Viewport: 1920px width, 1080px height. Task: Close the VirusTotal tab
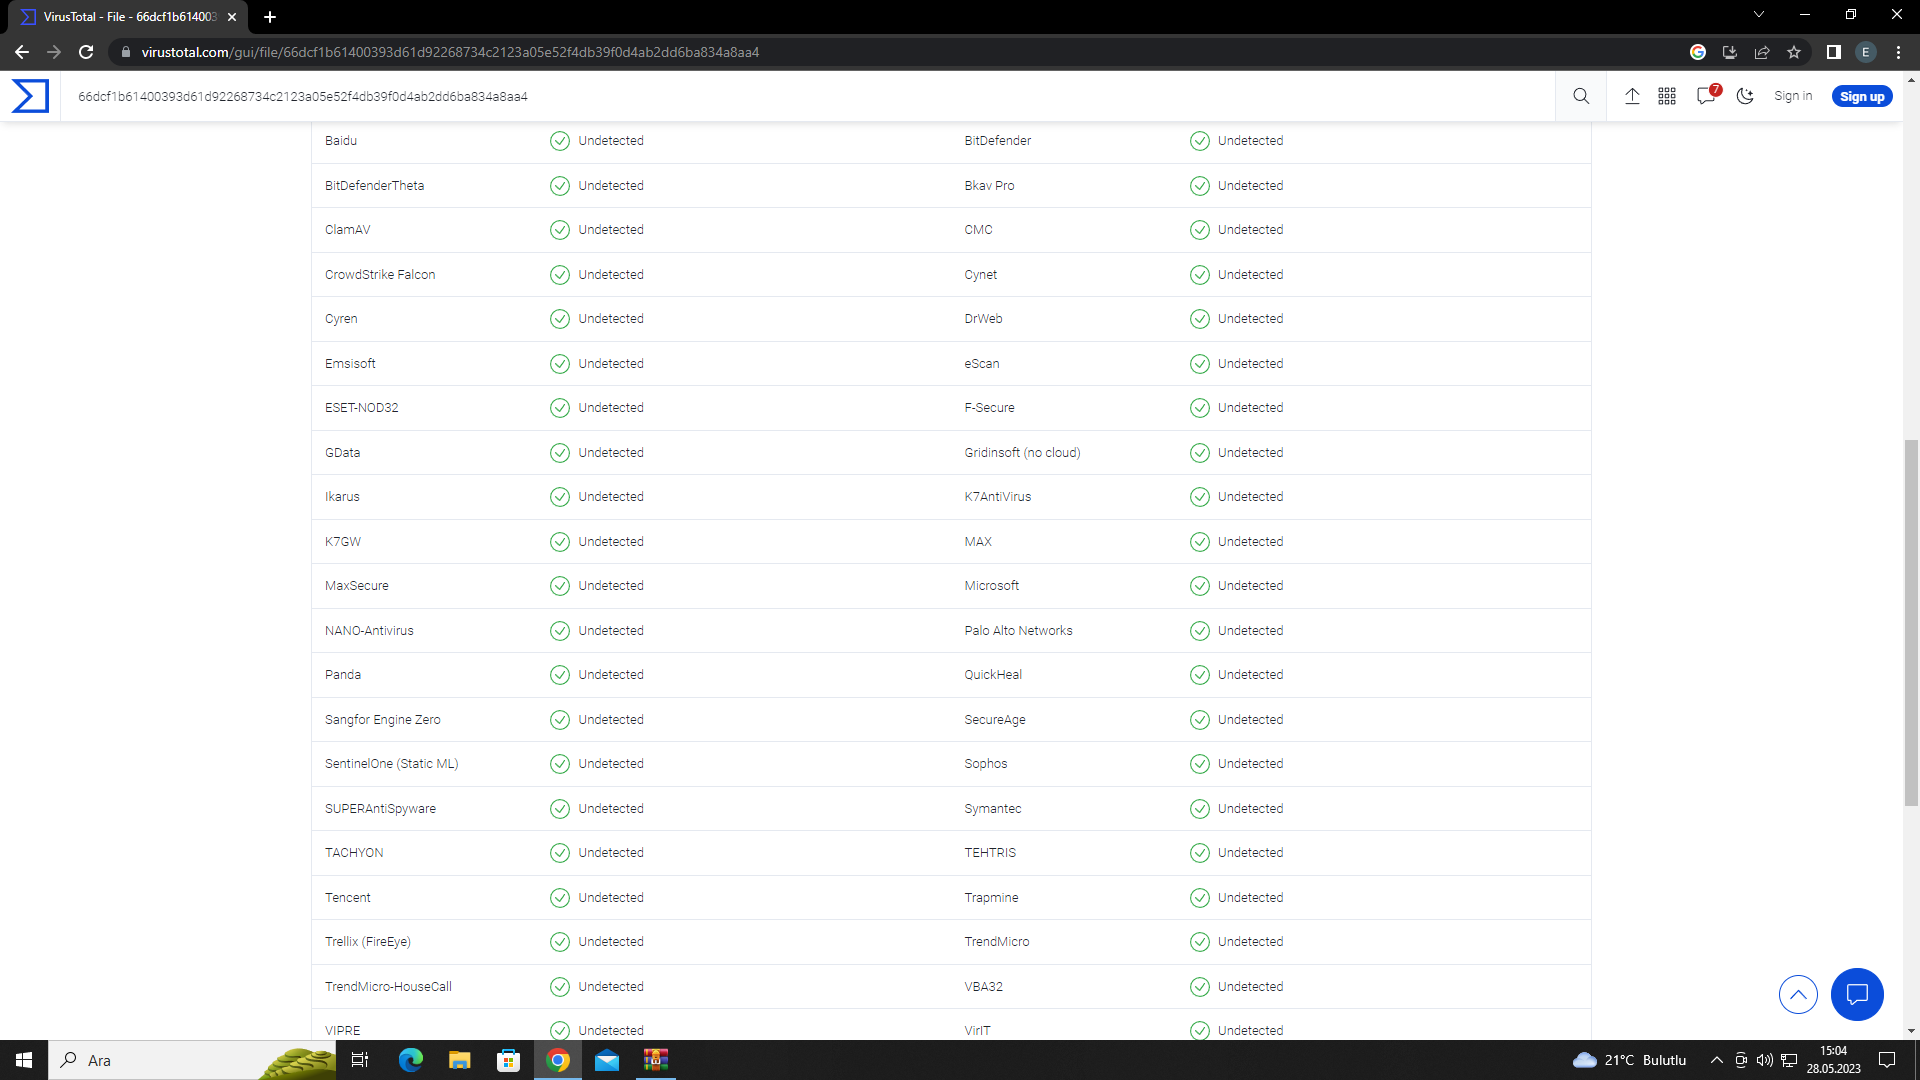232,17
